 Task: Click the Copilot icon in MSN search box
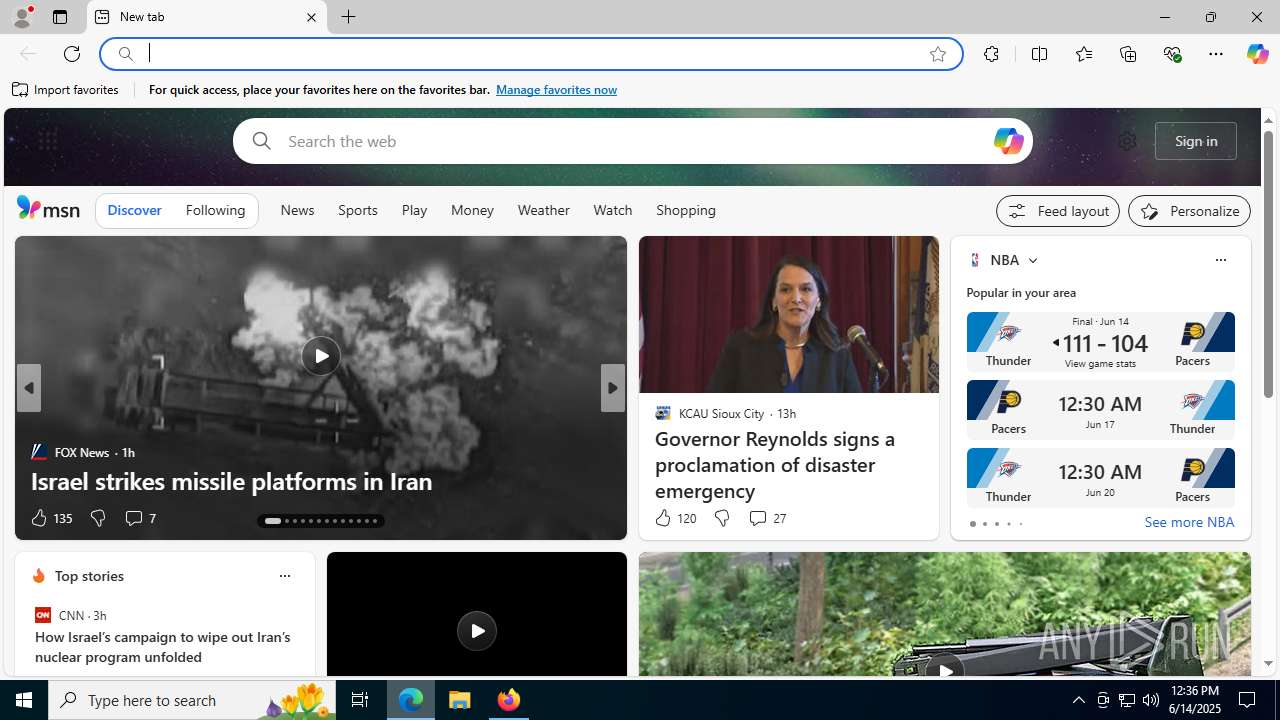(x=1008, y=141)
